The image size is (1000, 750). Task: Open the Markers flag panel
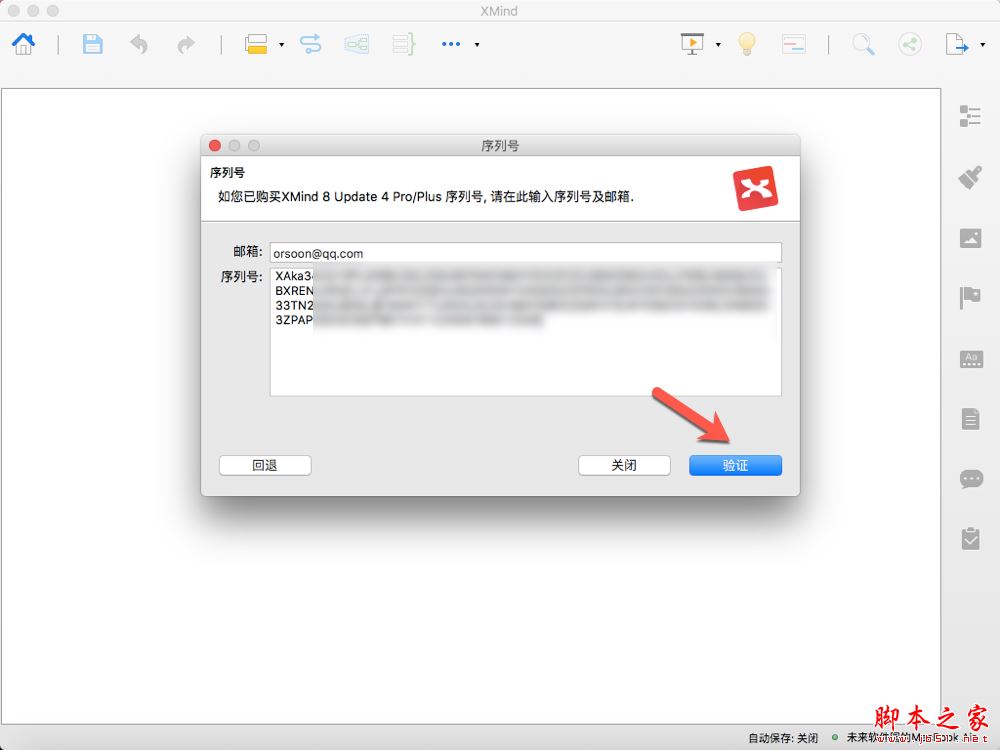(970, 298)
